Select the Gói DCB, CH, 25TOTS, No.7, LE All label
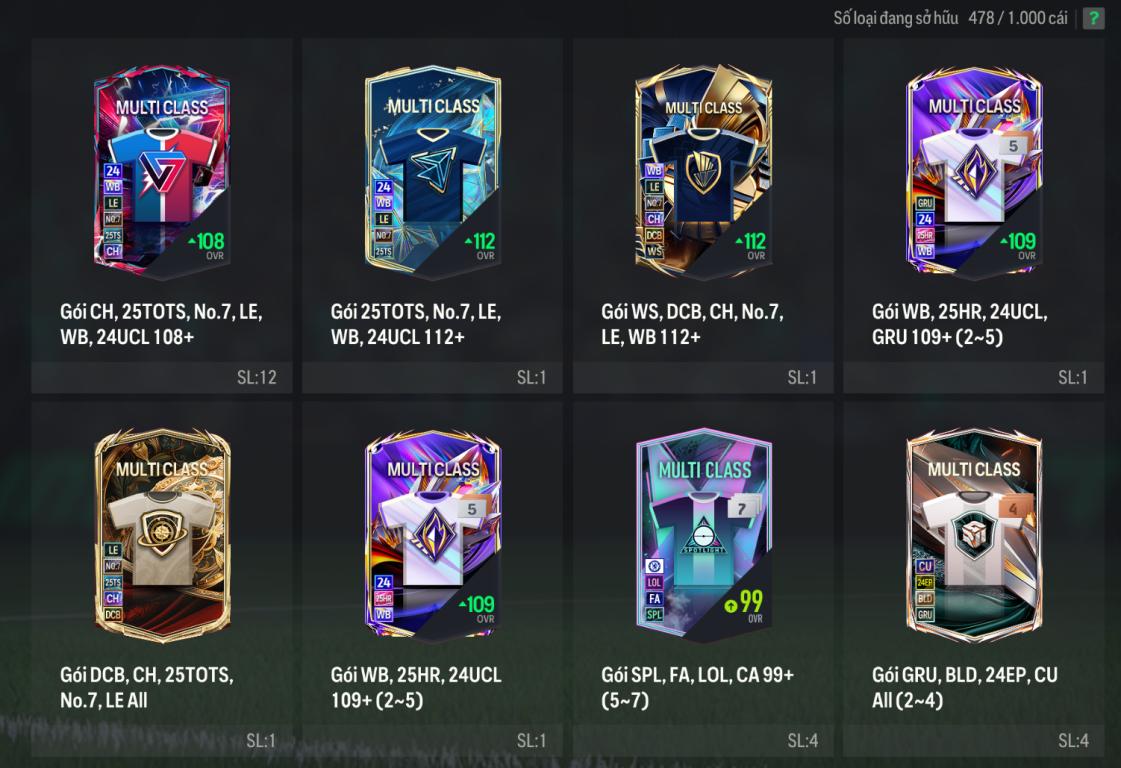 coord(147,687)
